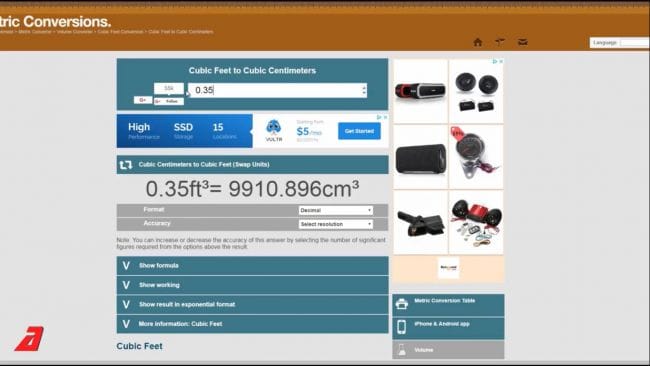Click the small advertiser logo below product ads
This screenshot has height=366, width=650.
pos(449,268)
